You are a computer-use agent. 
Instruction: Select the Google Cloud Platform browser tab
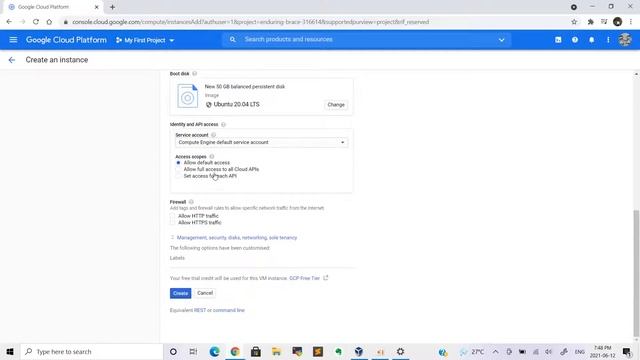(x=53, y=7)
